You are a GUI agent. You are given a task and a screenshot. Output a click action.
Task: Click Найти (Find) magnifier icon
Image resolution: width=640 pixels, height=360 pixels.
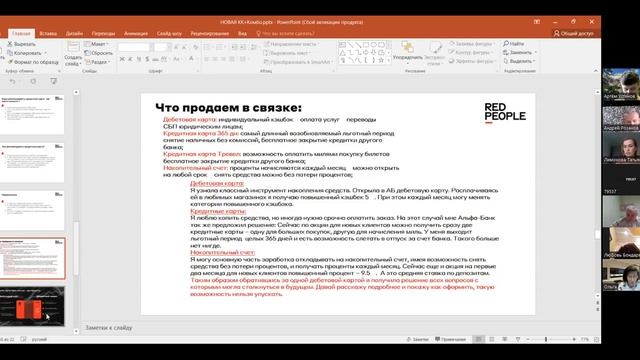pyautogui.click(x=506, y=43)
